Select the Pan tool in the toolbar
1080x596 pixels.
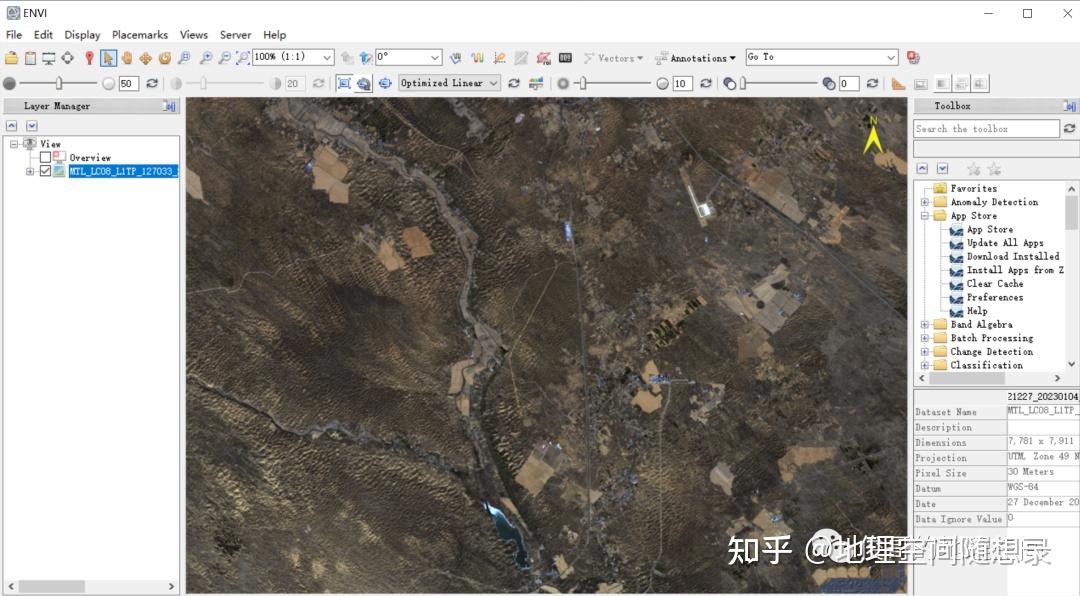coord(126,57)
